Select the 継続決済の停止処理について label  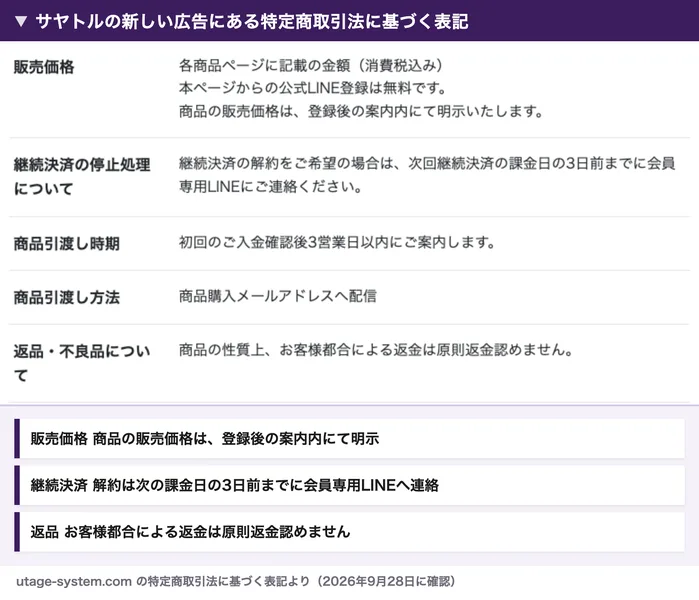point(82,177)
